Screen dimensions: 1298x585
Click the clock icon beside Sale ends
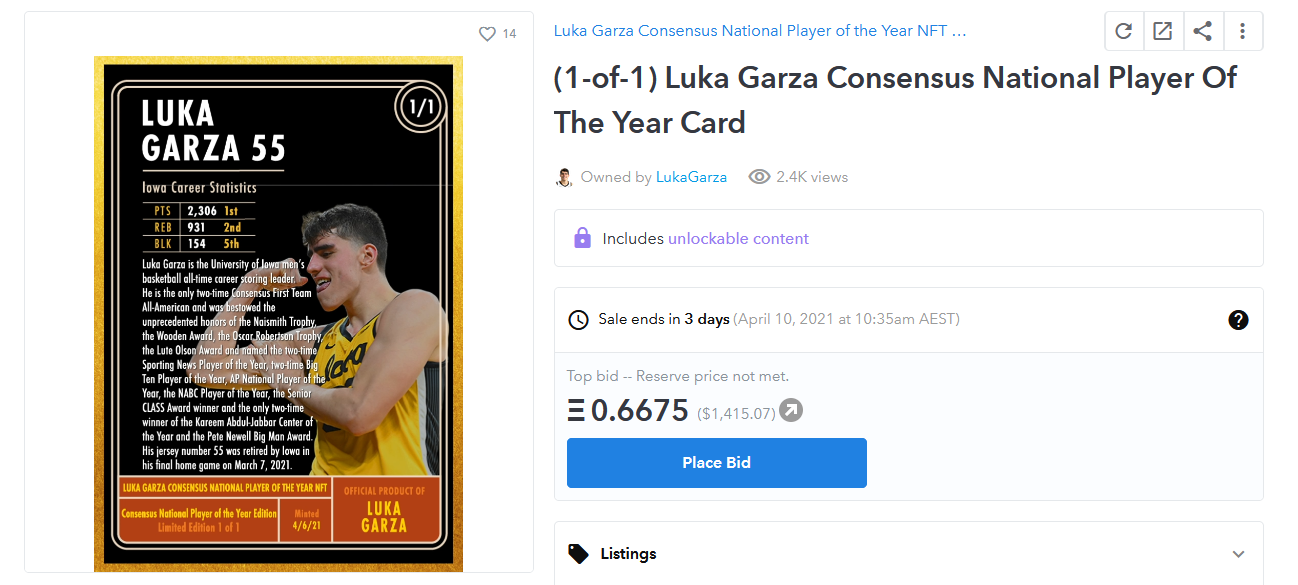(578, 320)
